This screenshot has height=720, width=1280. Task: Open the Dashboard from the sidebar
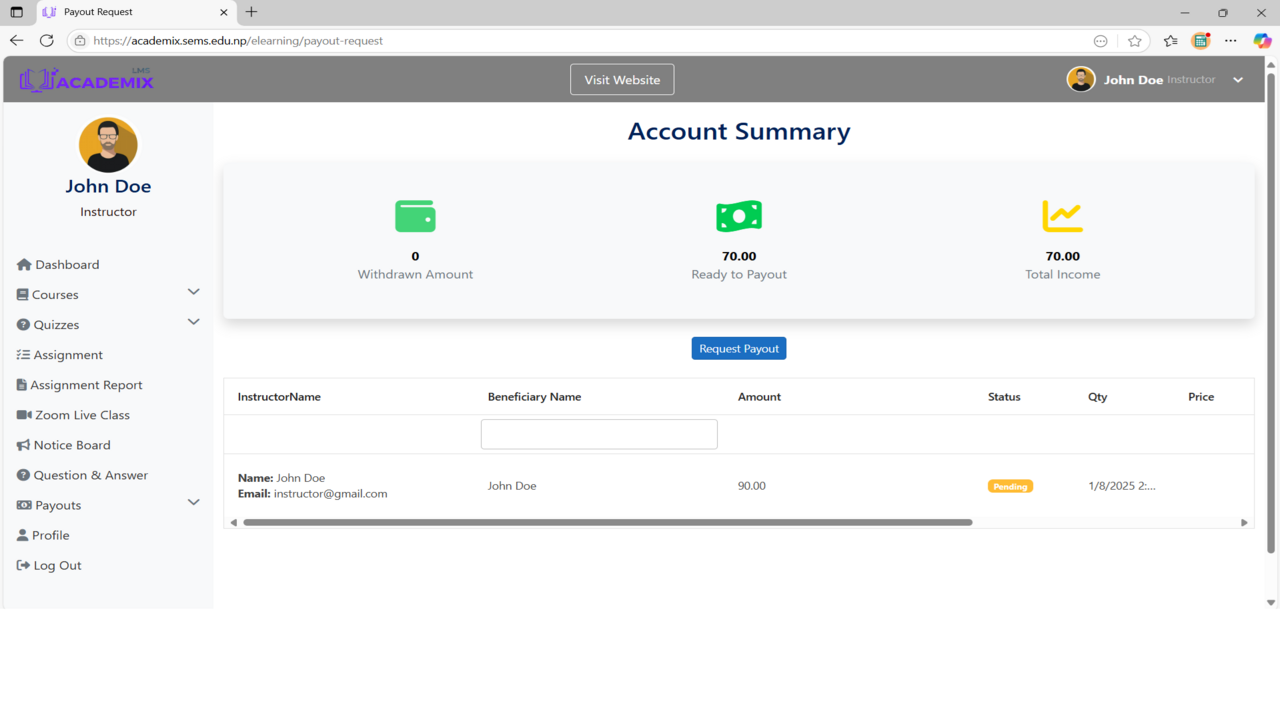66,264
